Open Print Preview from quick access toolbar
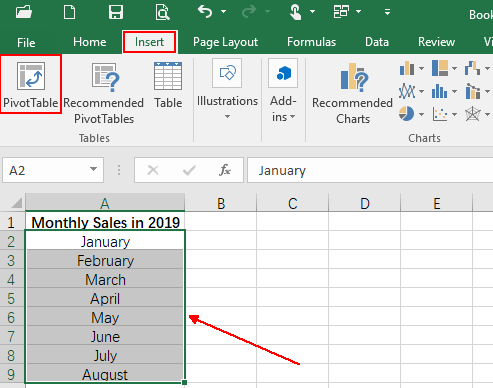Image resolution: width=493 pixels, height=388 pixels. [162, 12]
